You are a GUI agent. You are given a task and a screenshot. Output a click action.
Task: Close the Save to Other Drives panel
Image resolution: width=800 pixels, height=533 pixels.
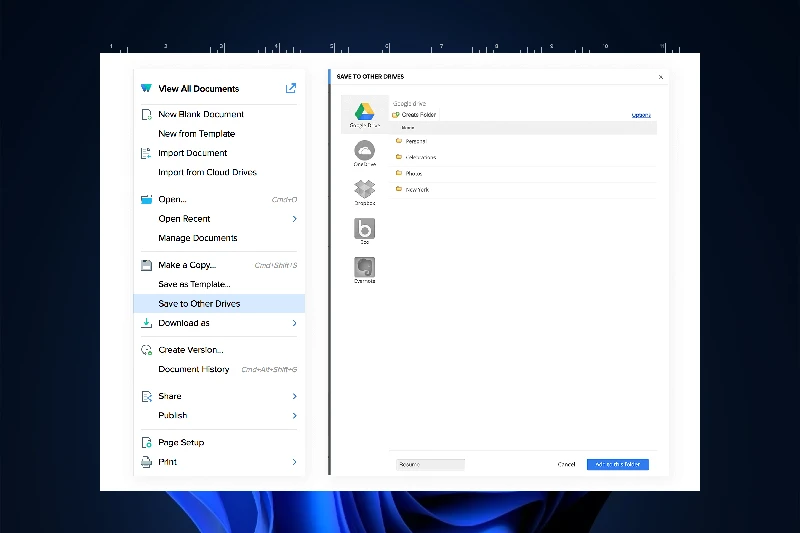tap(661, 77)
